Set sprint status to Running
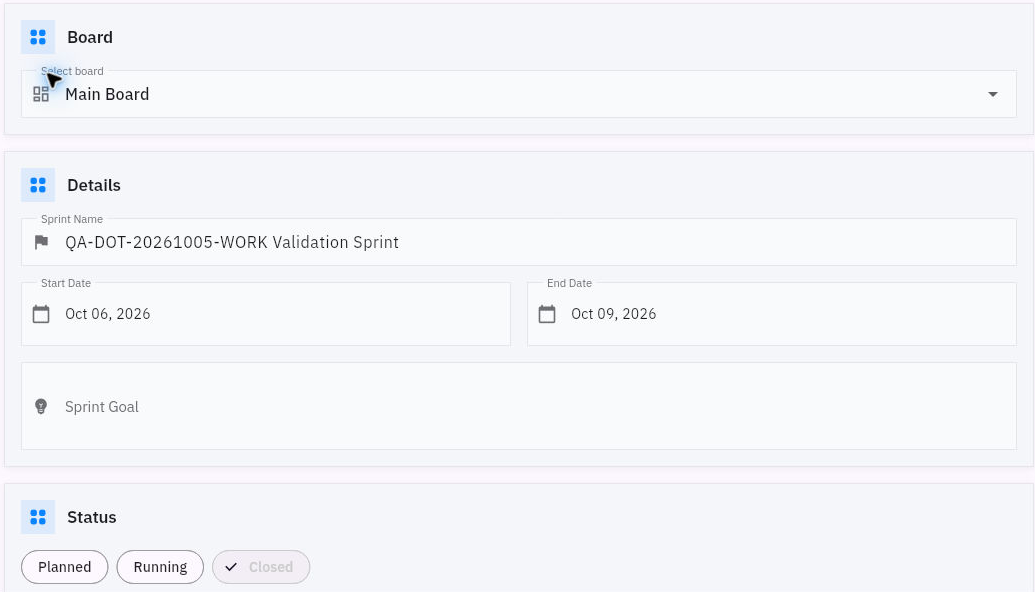 pos(160,567)
